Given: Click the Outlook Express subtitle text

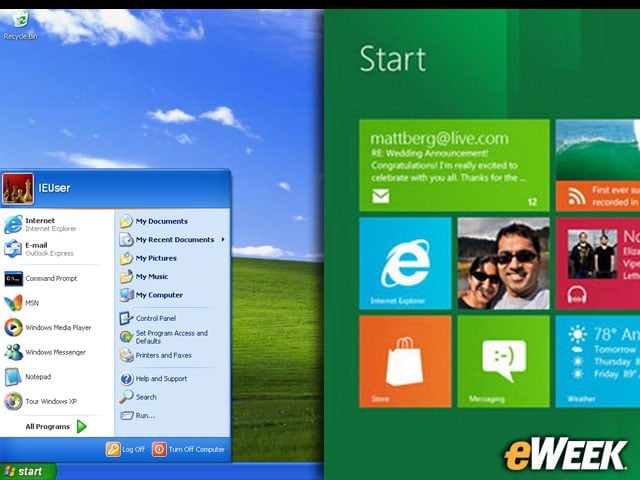Looking at the screenshot, I should pos(49,253).
